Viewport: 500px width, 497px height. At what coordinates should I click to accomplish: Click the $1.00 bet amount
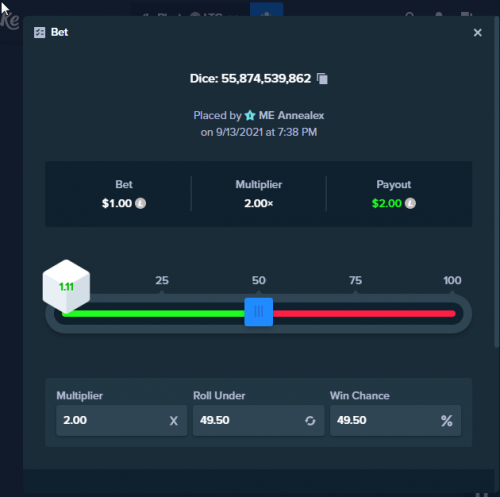tap(117, 203)
